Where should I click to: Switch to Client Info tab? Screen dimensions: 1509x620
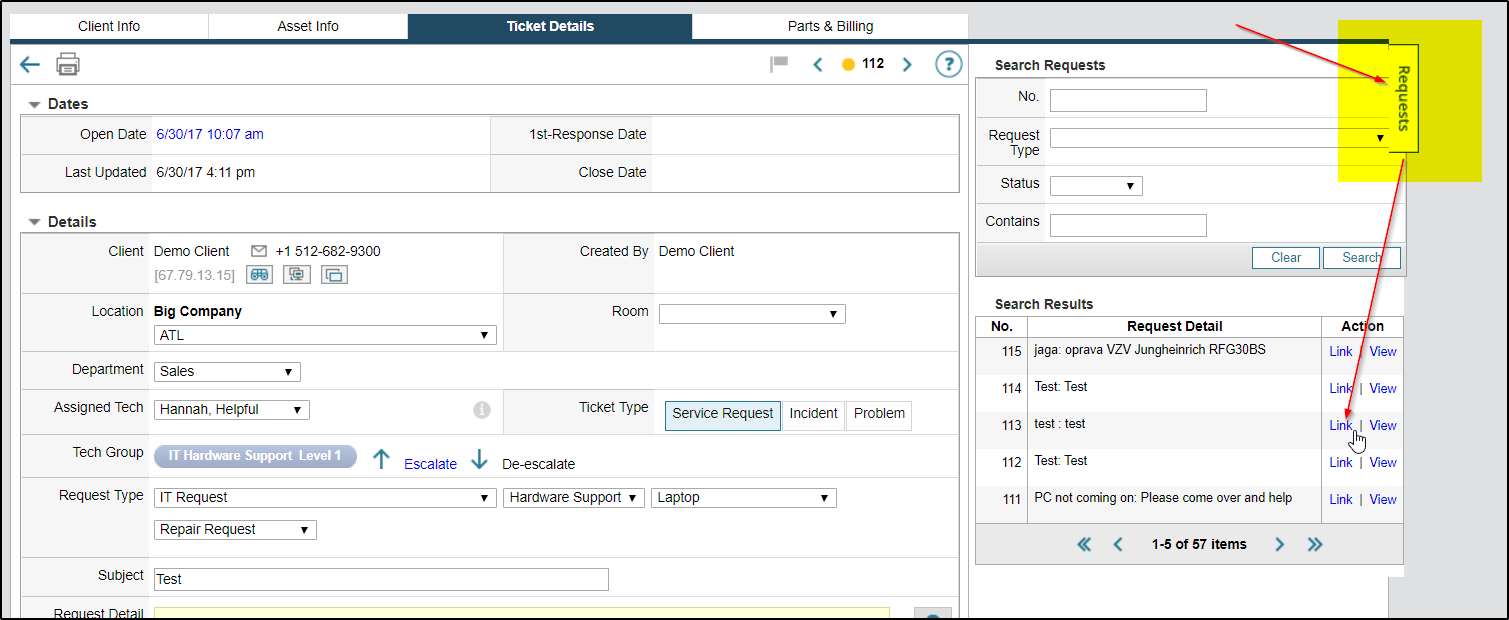109,26
